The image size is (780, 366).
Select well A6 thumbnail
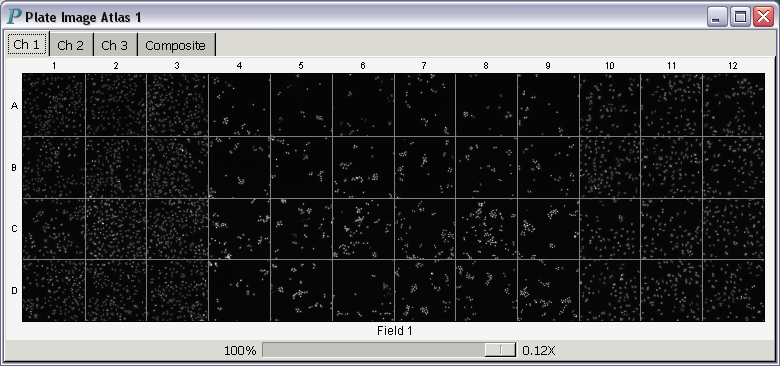(x=363, y=104)
